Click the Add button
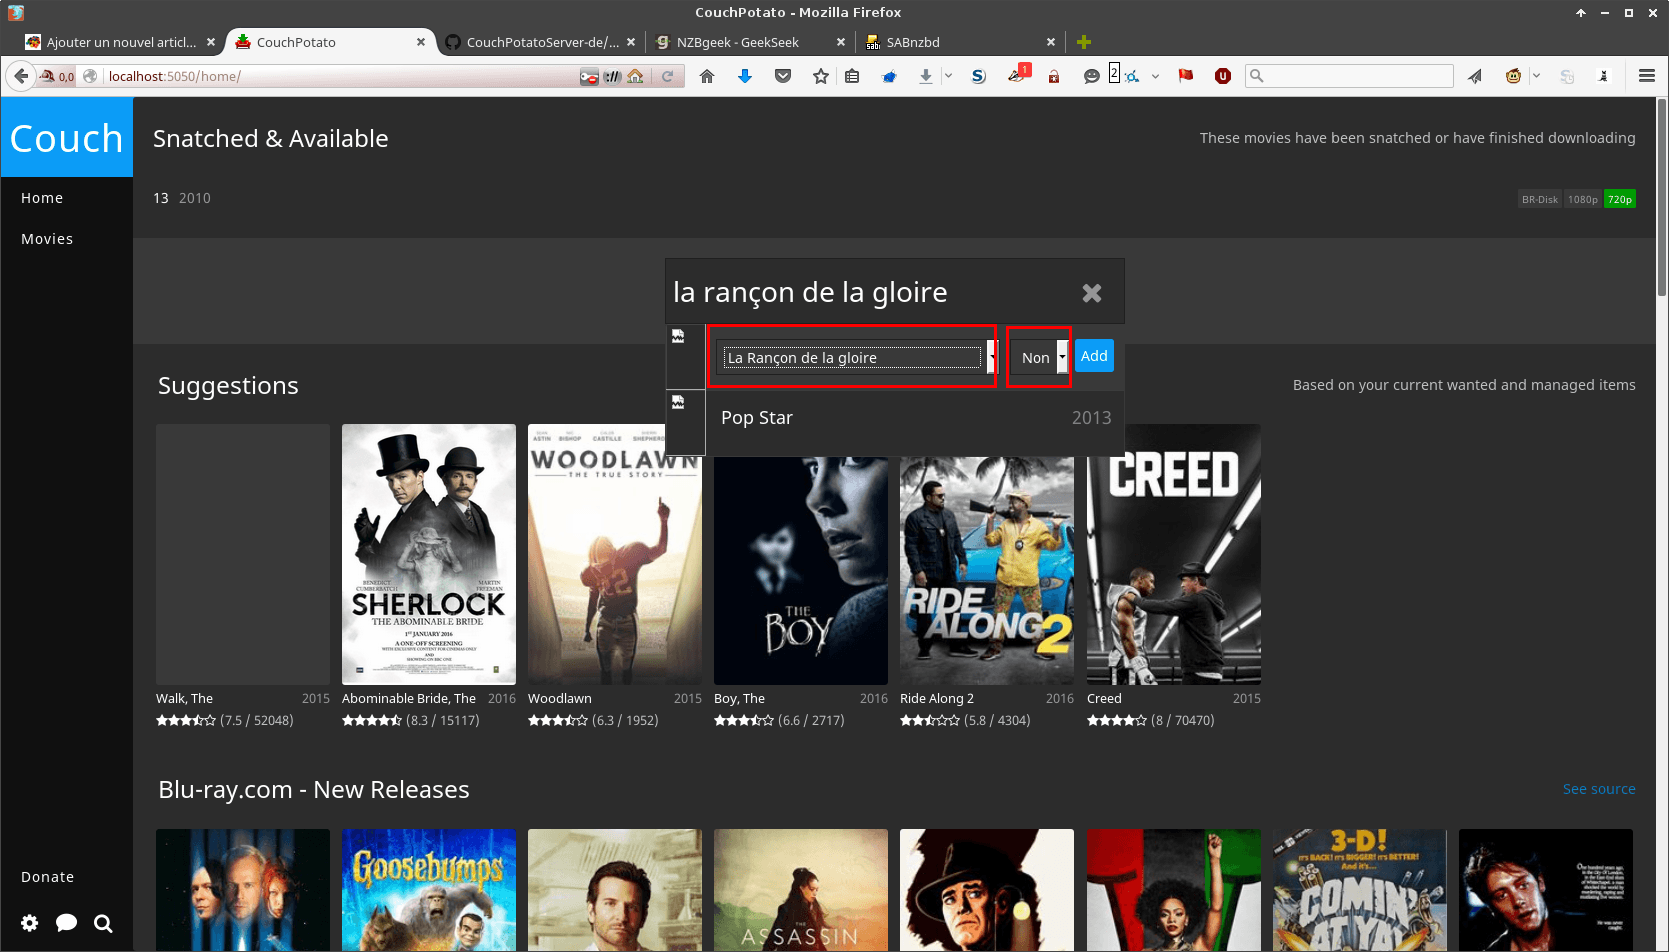Image resolution: width=1669 pixels, height=952 pixels. click(x=1094, y=356)
